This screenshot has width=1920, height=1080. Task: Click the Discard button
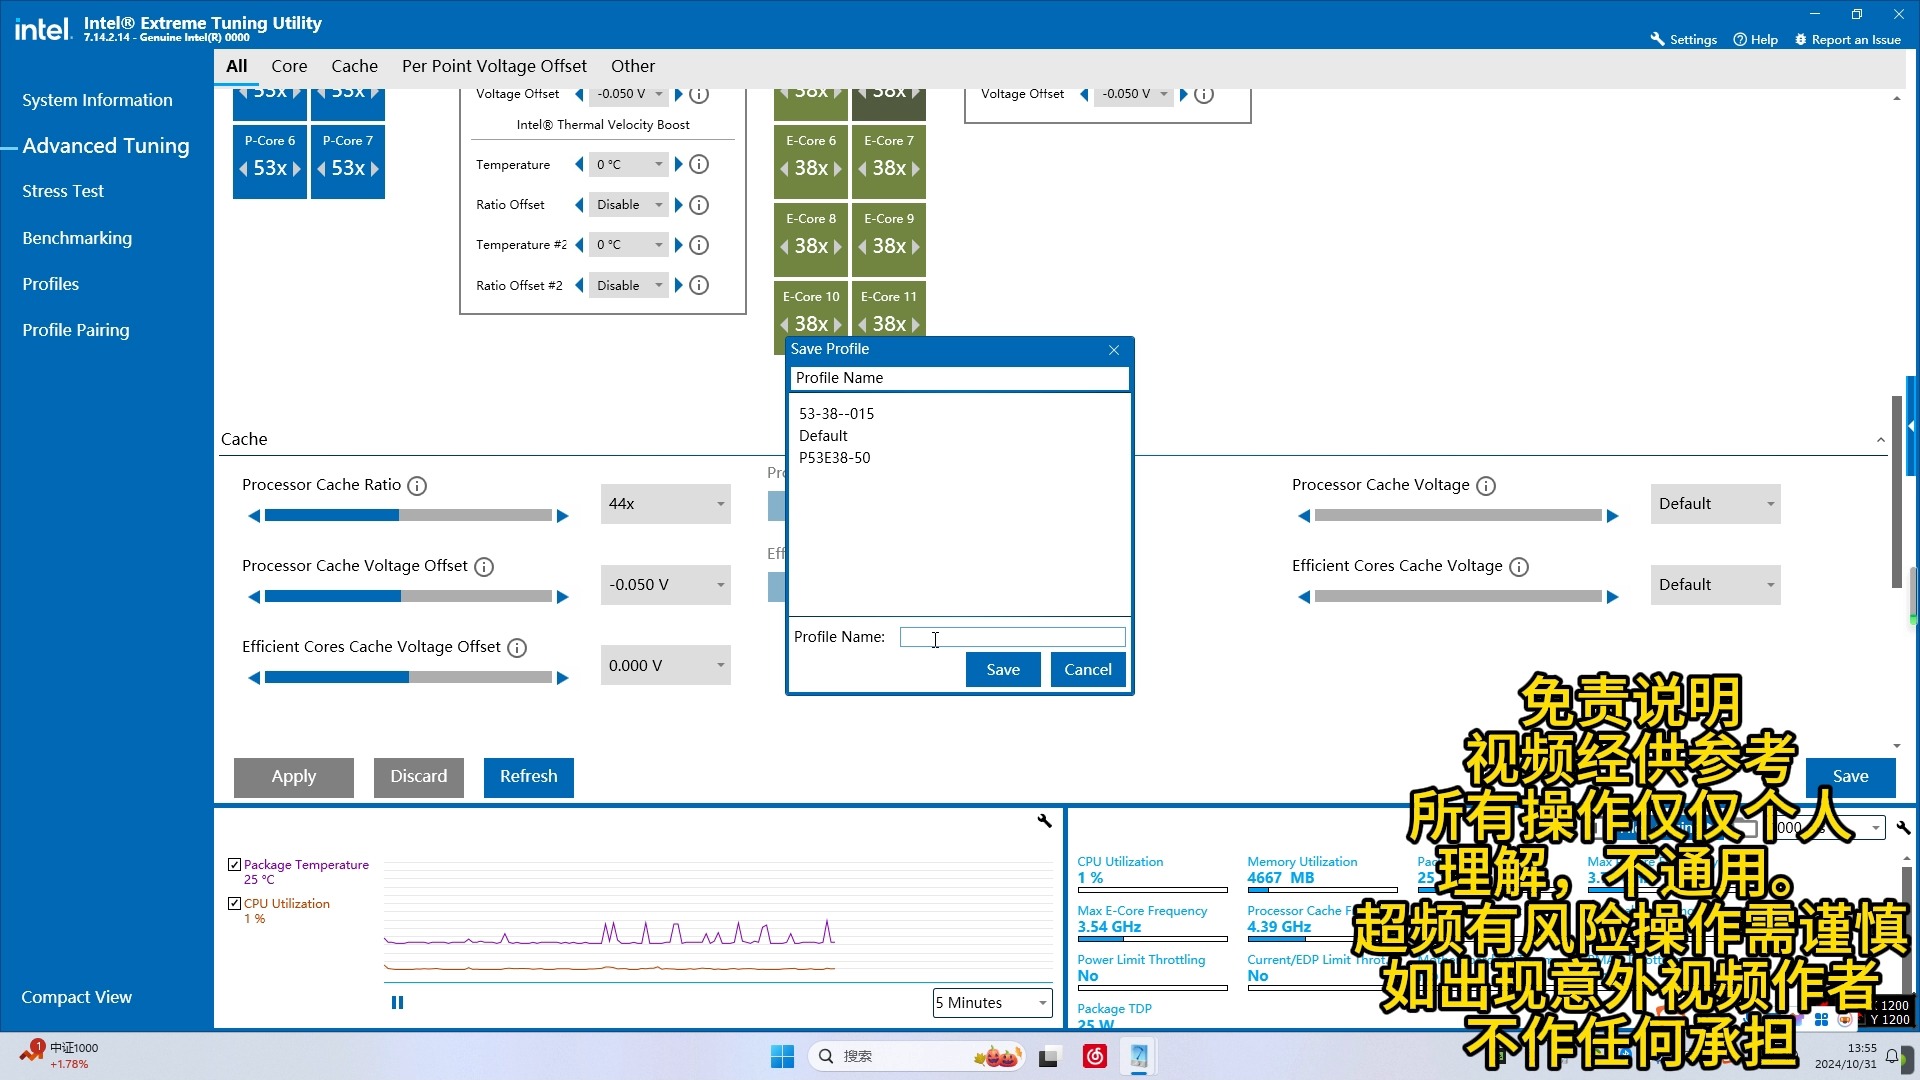tap(419, 777)
